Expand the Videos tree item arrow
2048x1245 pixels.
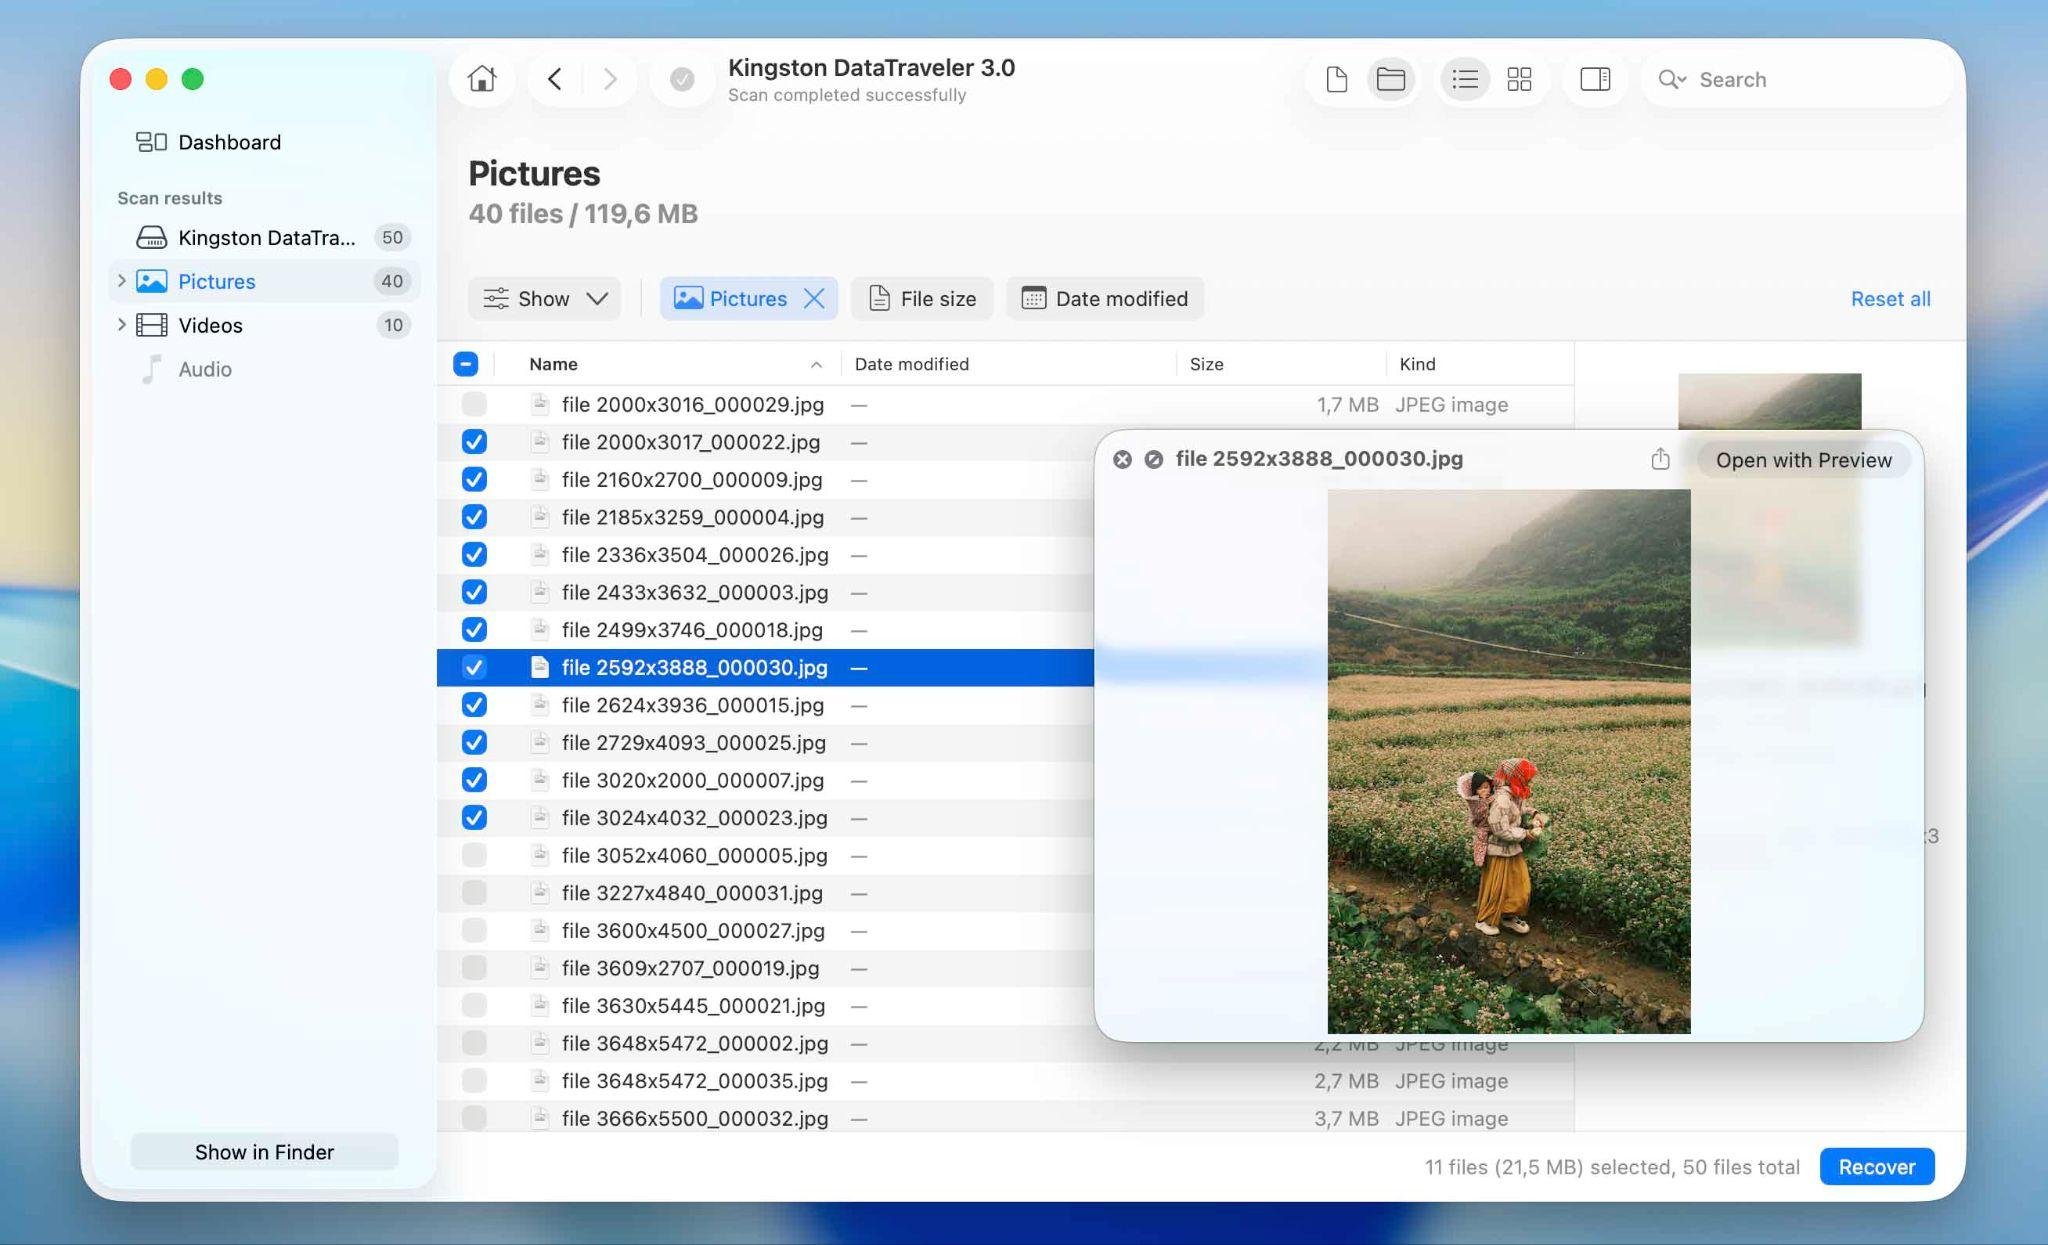[x=121, y=325]
